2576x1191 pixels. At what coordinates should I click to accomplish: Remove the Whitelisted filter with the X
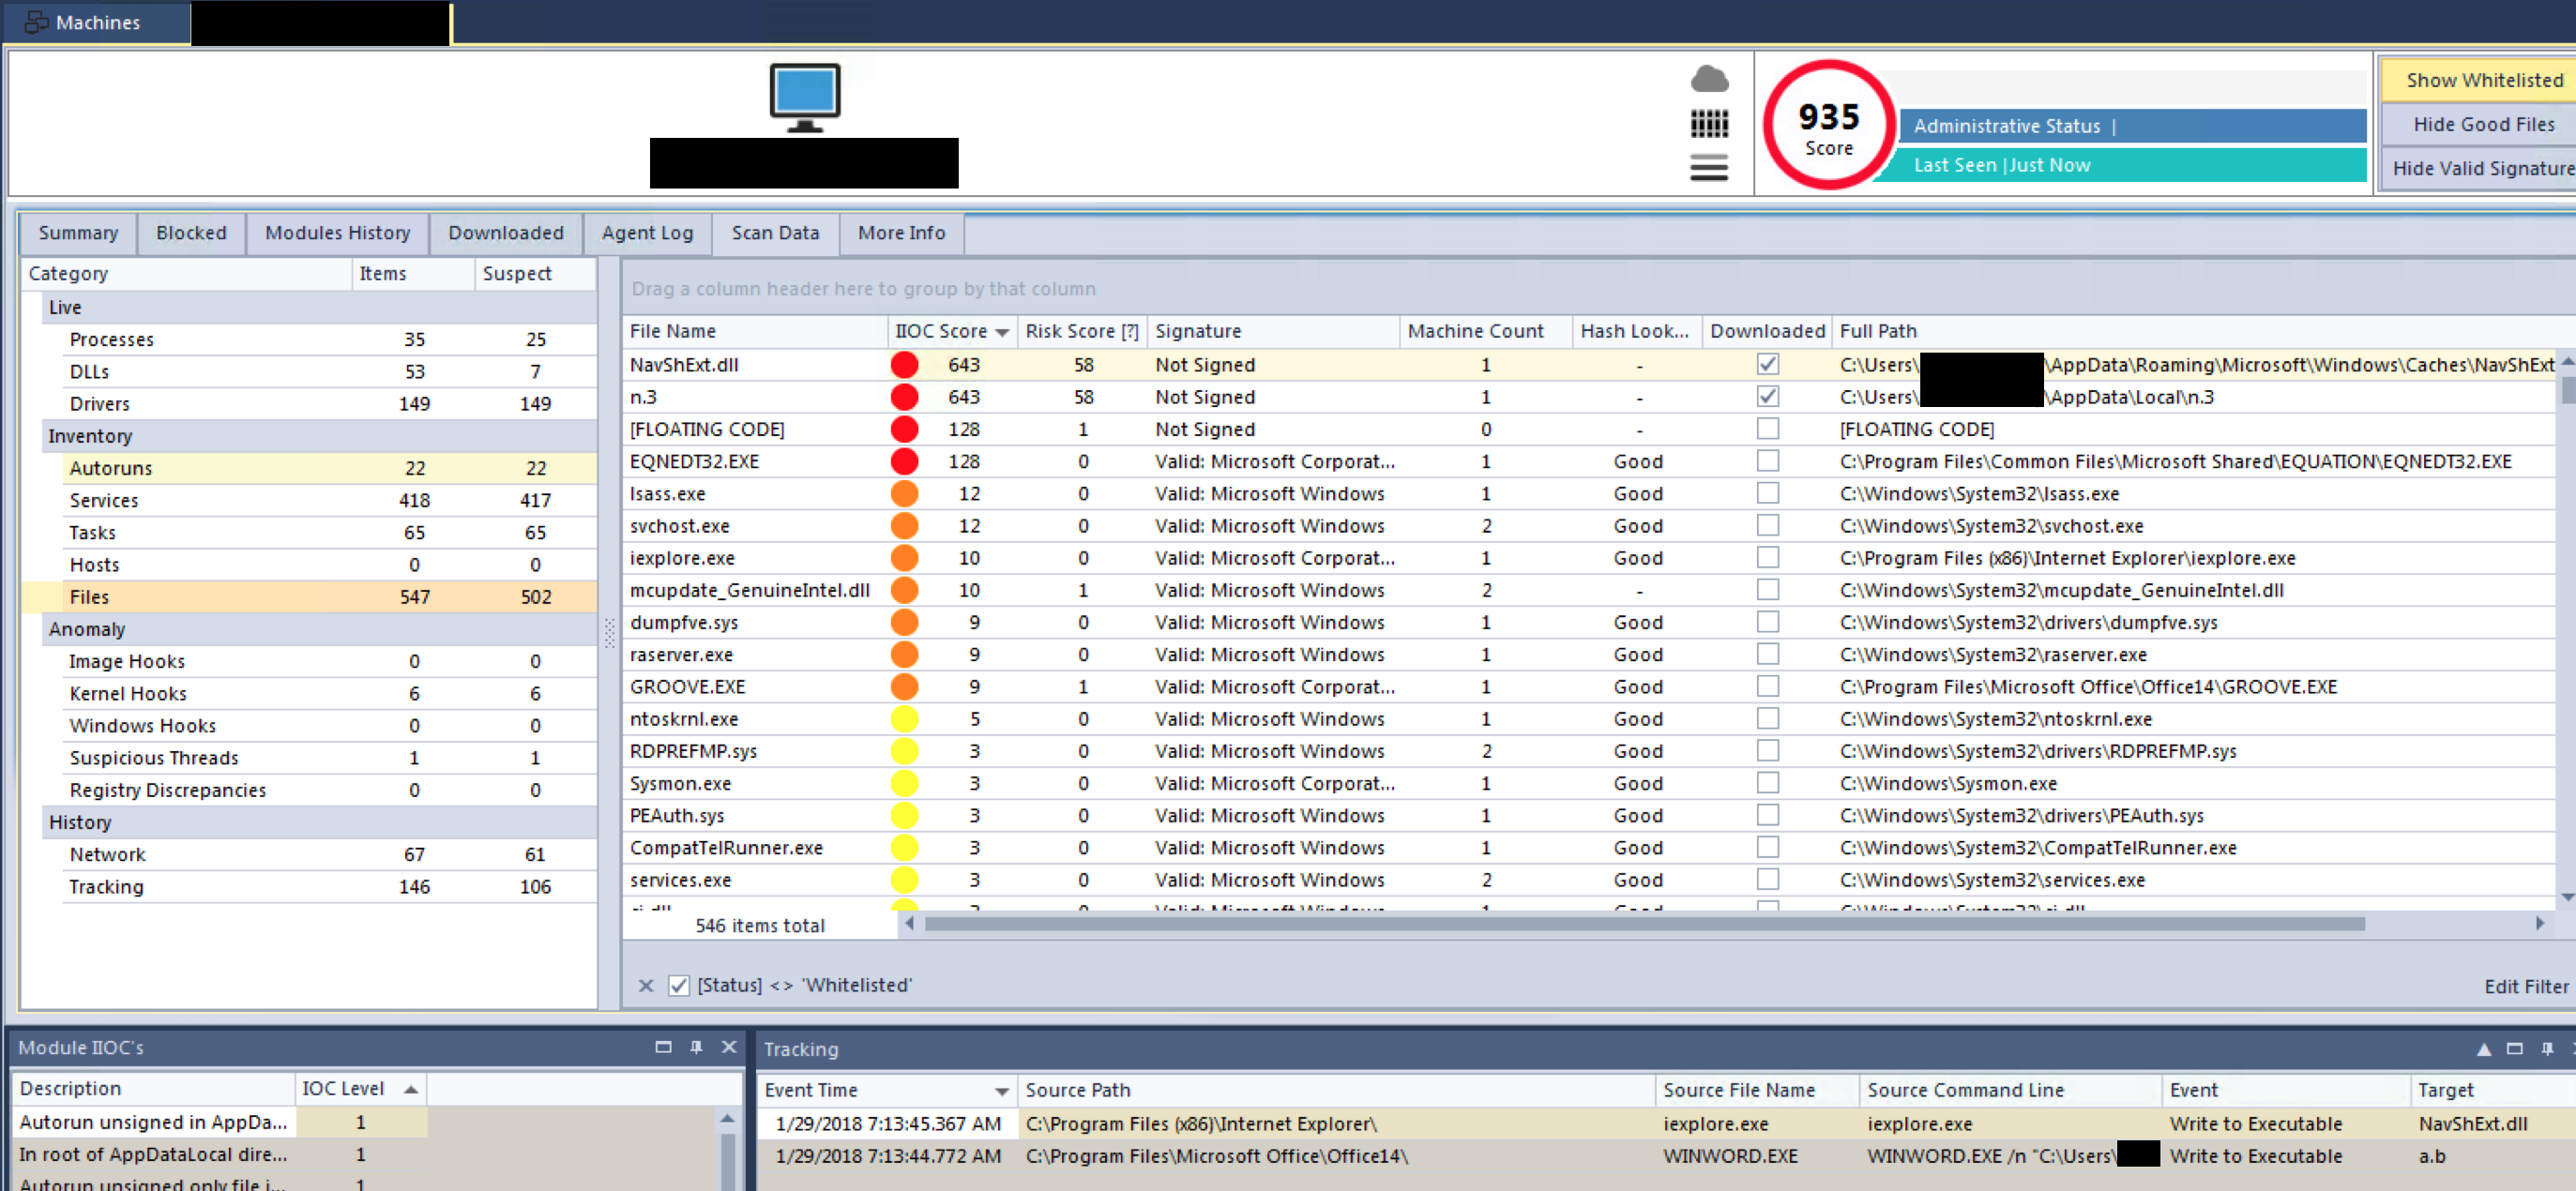tap(646, 986)
